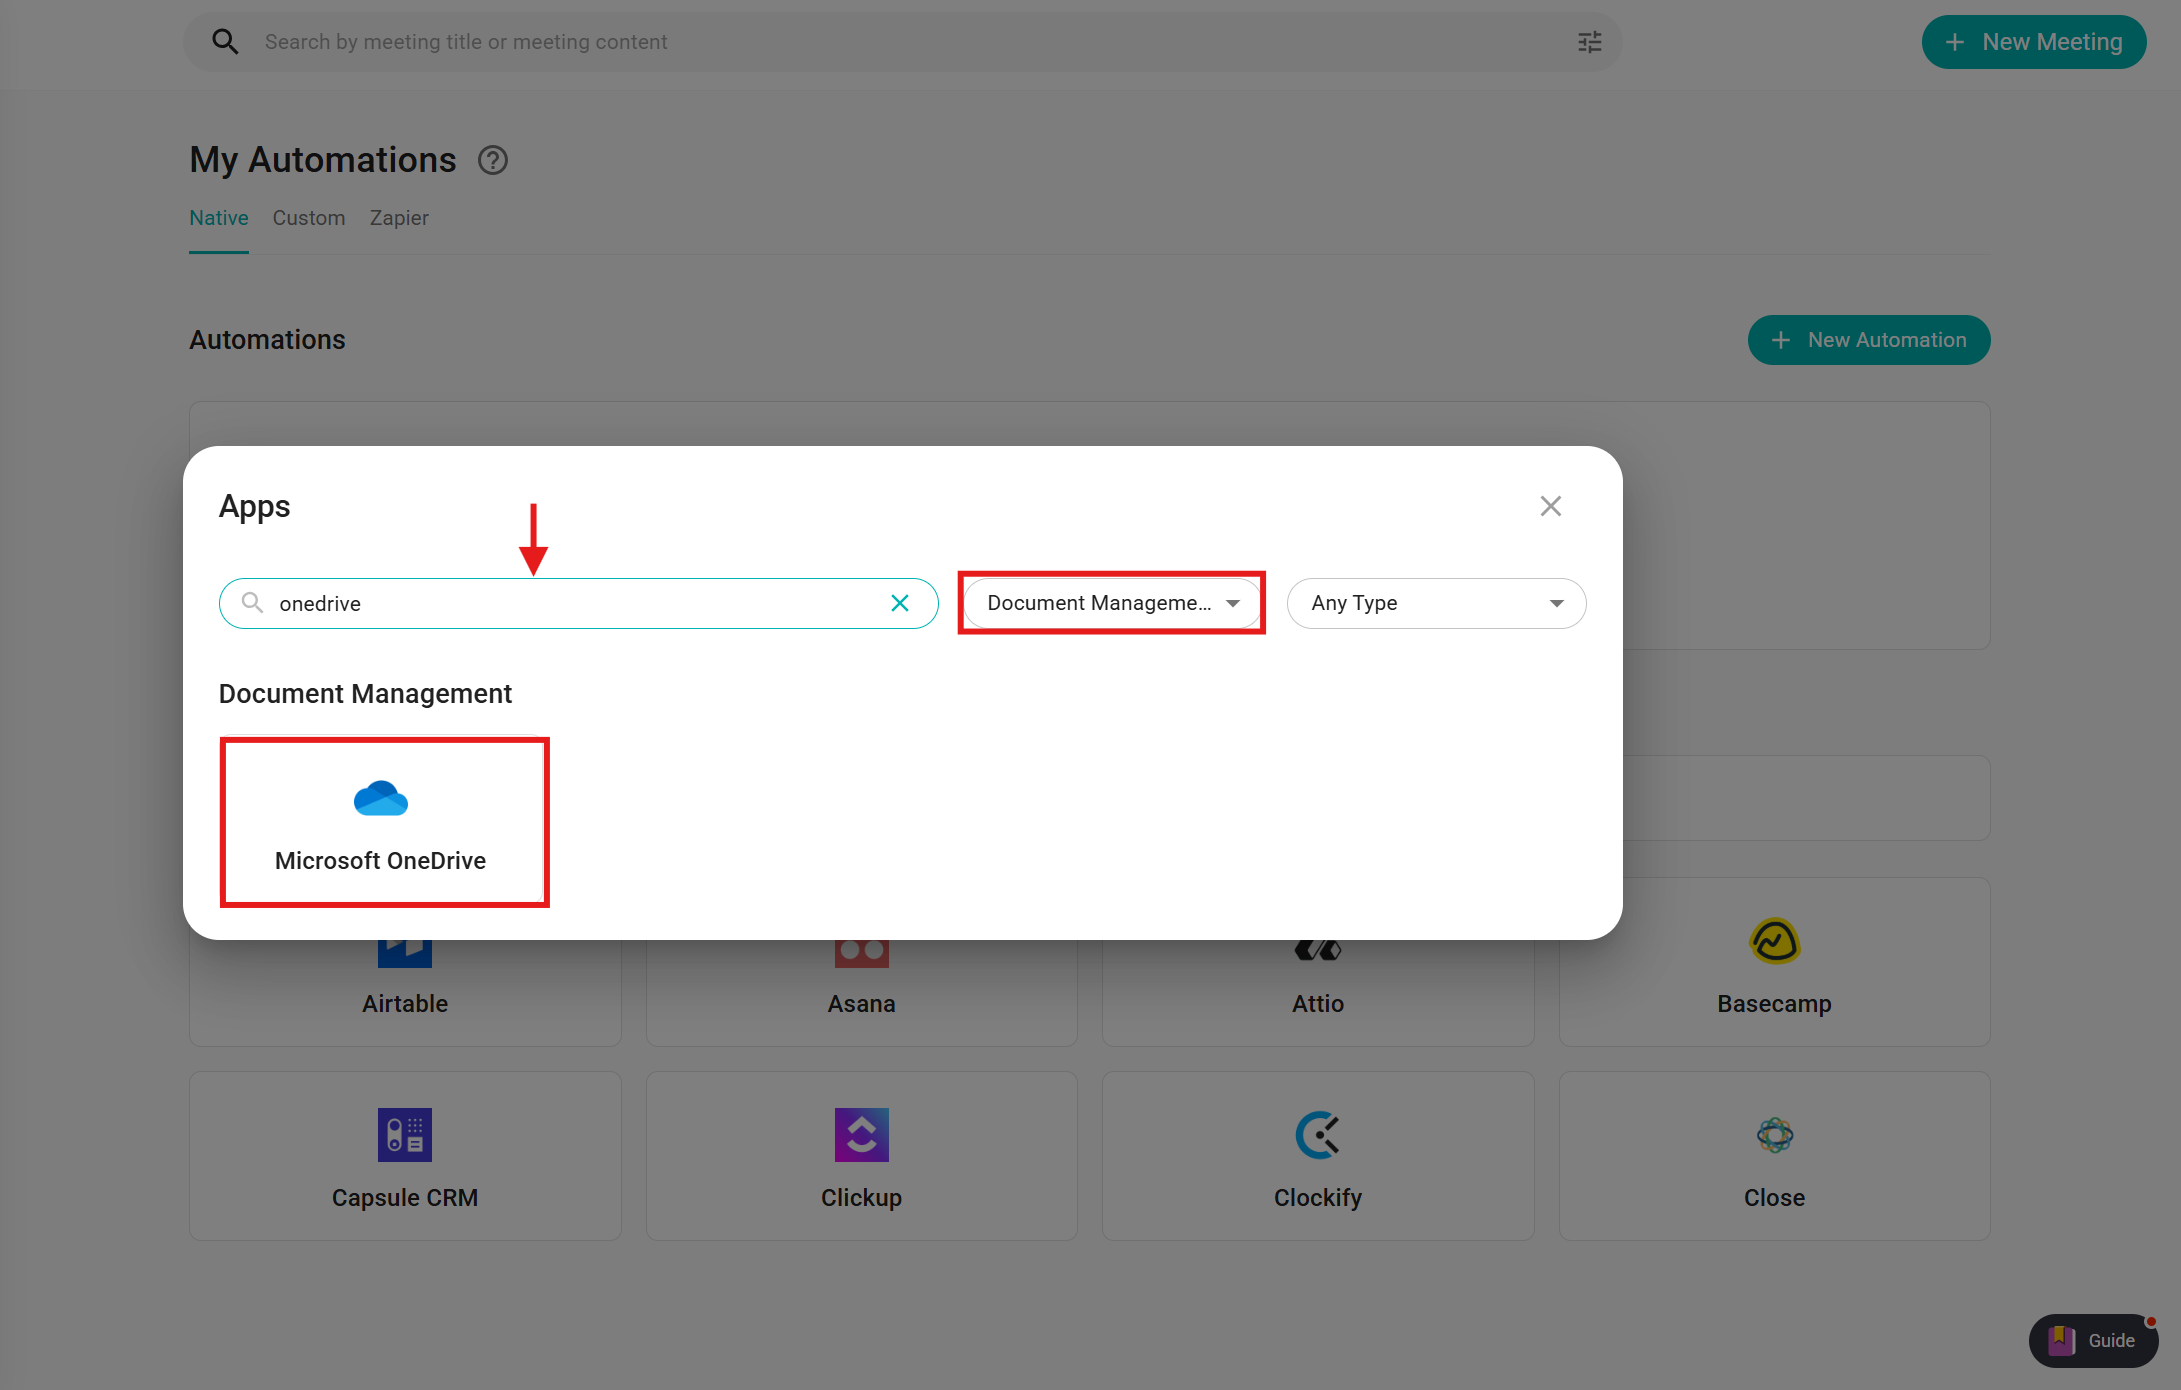Click the Microsoft OneDrive cloud icon

(381, 798)
